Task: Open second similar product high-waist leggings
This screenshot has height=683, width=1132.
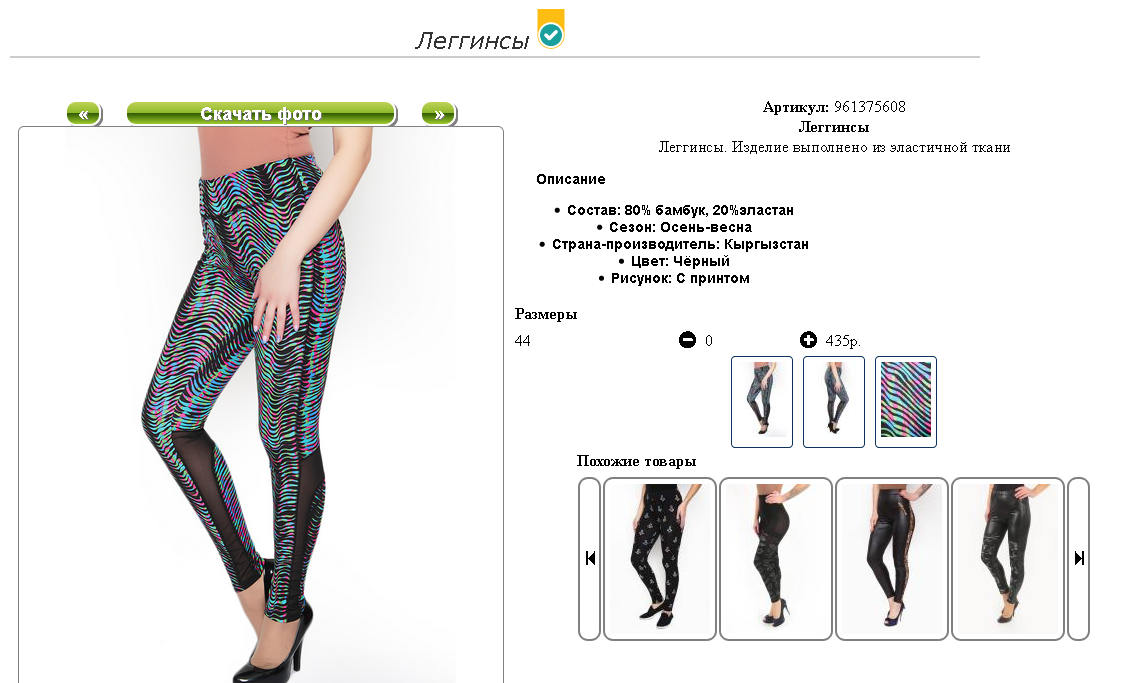Action: [x=776, y=558]
